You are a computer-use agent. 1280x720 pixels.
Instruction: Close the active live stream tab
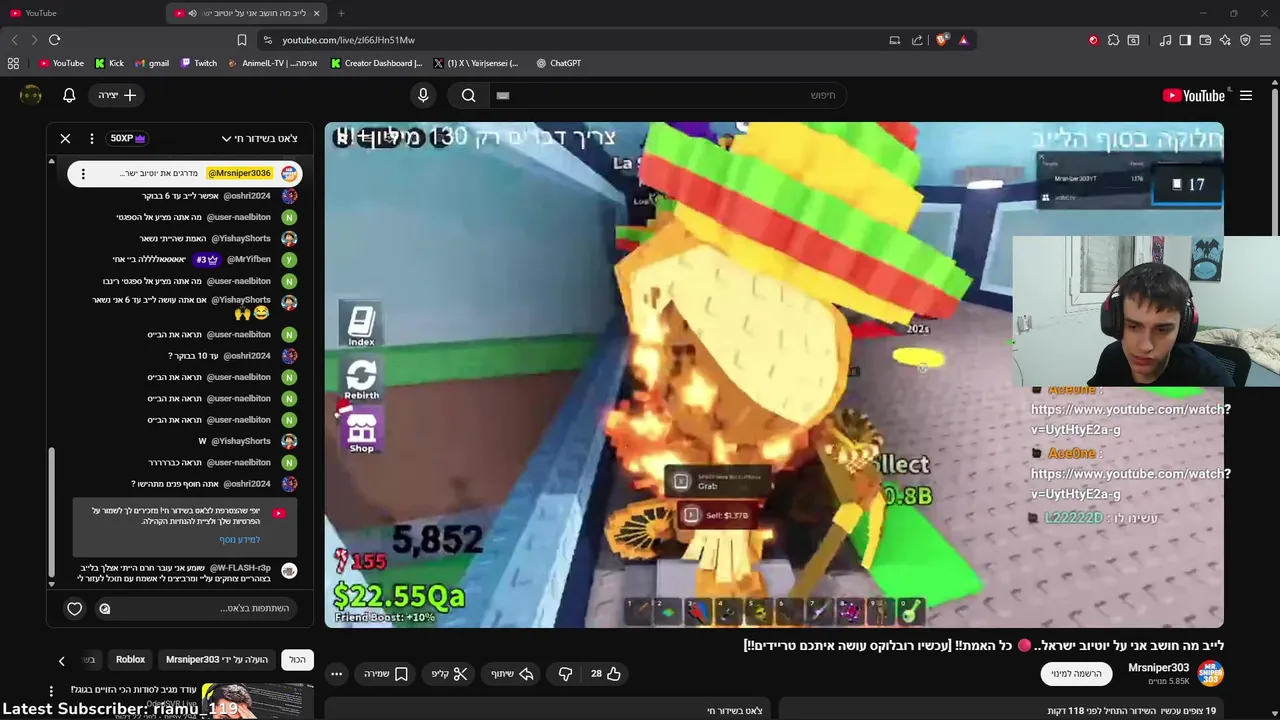pyautogui.click(x=317, y=13)
